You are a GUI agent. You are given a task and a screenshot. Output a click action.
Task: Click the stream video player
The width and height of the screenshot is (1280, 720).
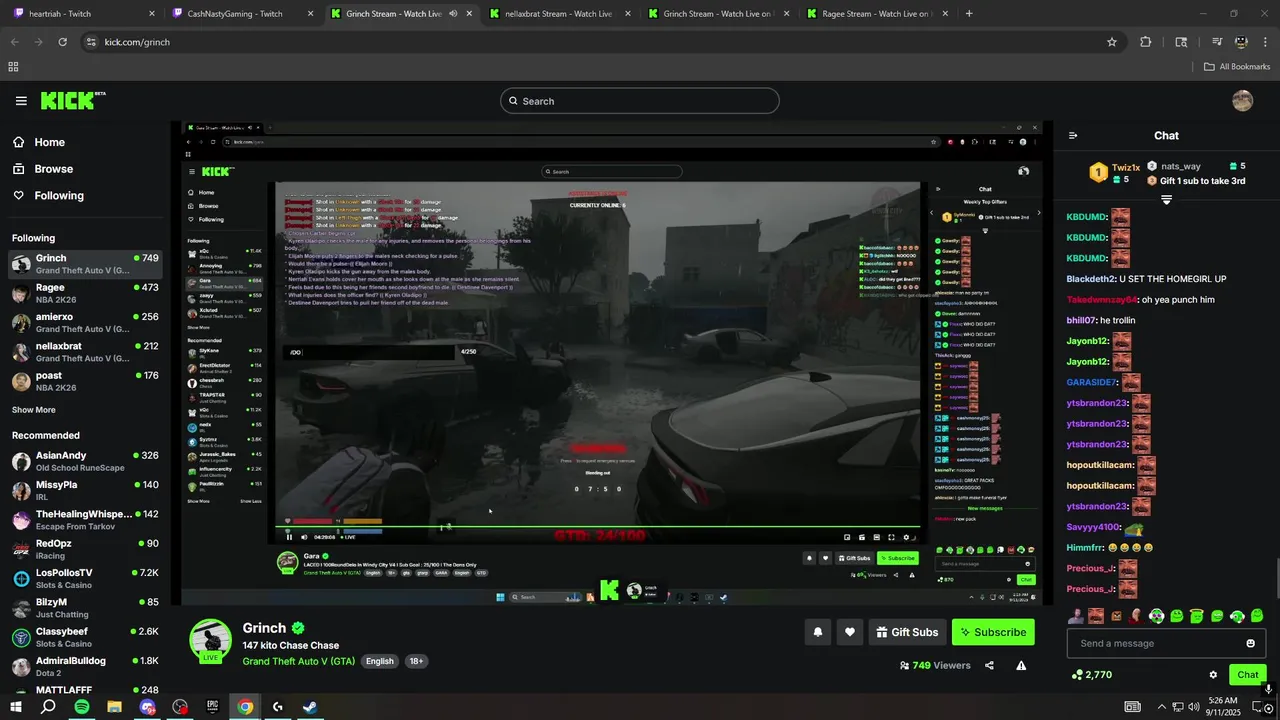pyautogui.click(x=612, y=363)
